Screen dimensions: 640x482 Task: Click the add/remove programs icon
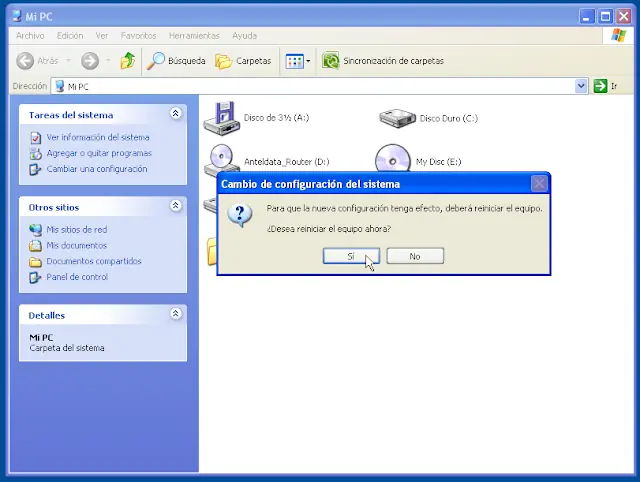(x=36, y=154)
